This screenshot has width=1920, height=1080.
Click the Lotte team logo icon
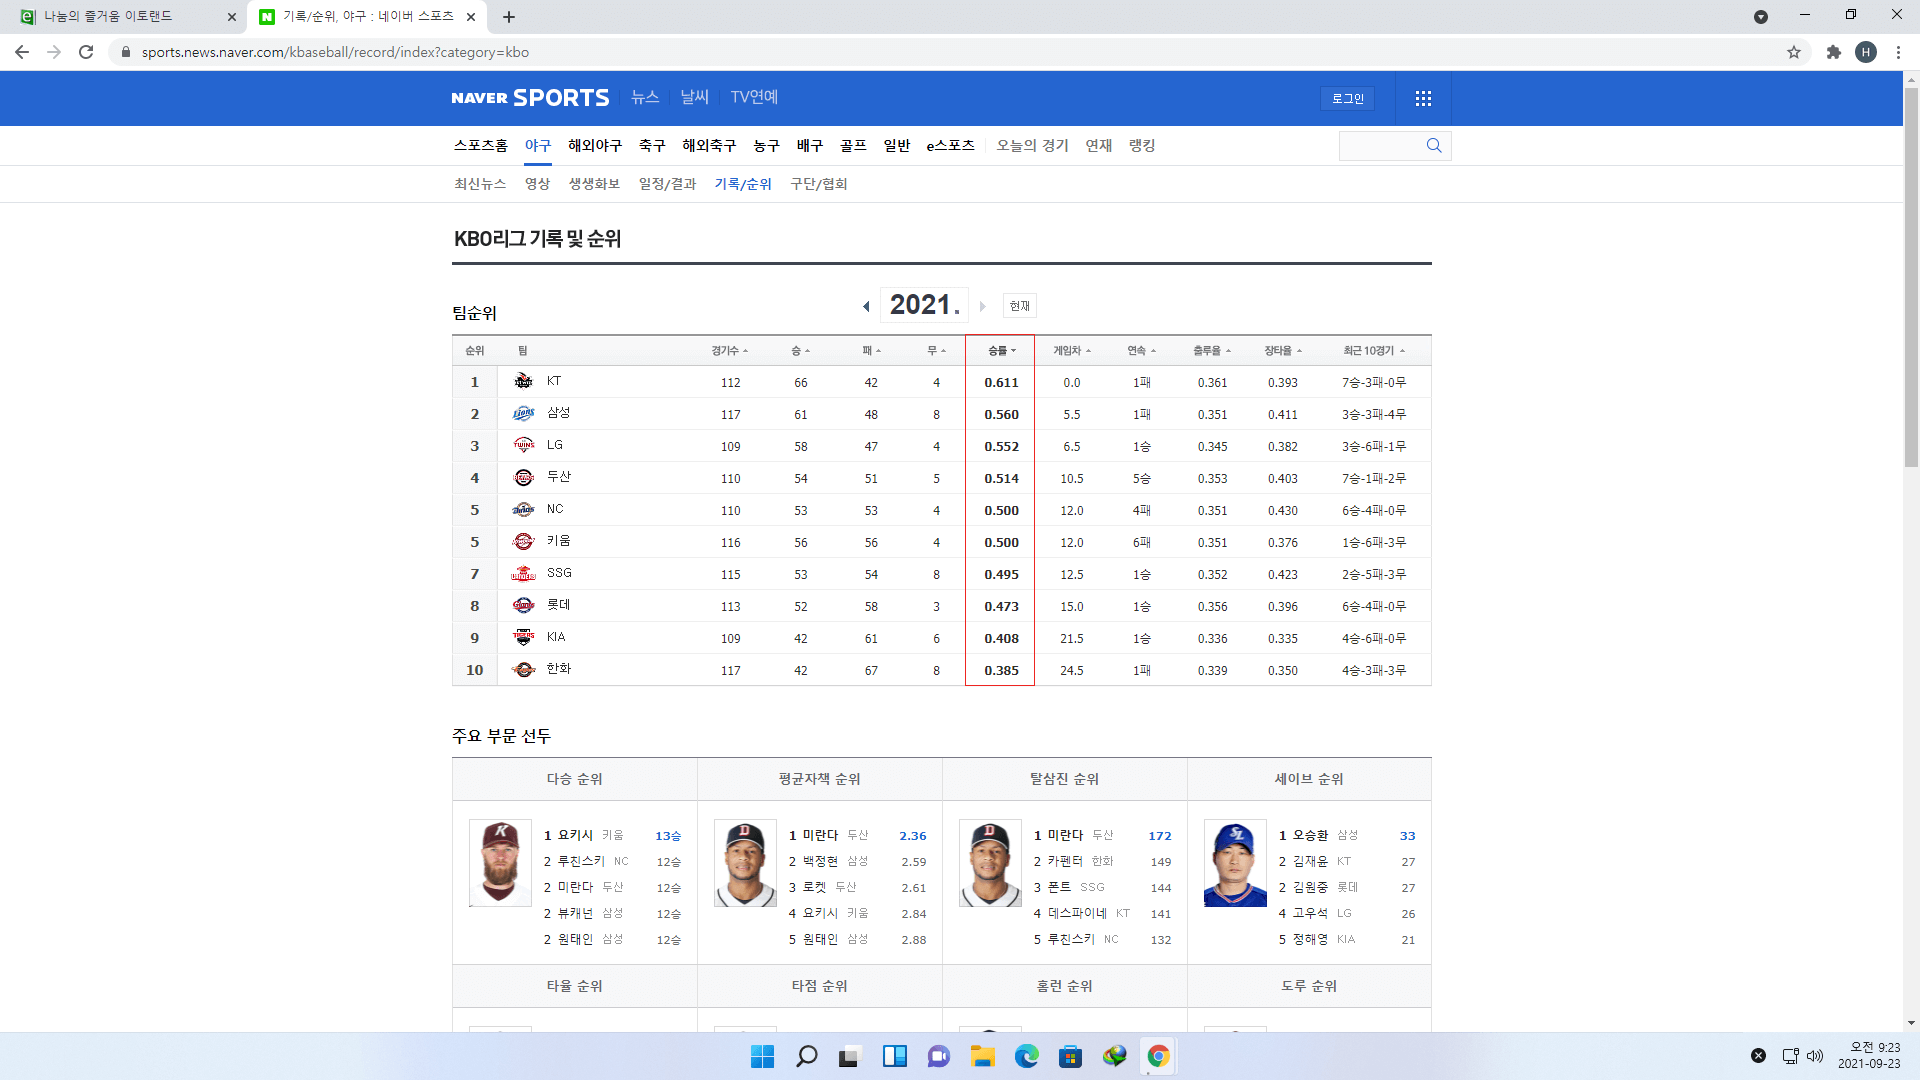[x=523, y=605]
